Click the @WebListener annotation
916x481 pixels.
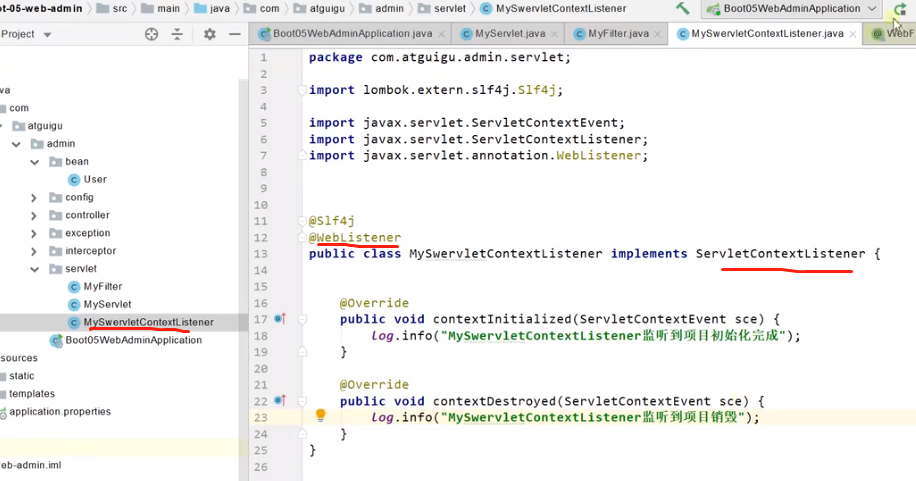355,237
